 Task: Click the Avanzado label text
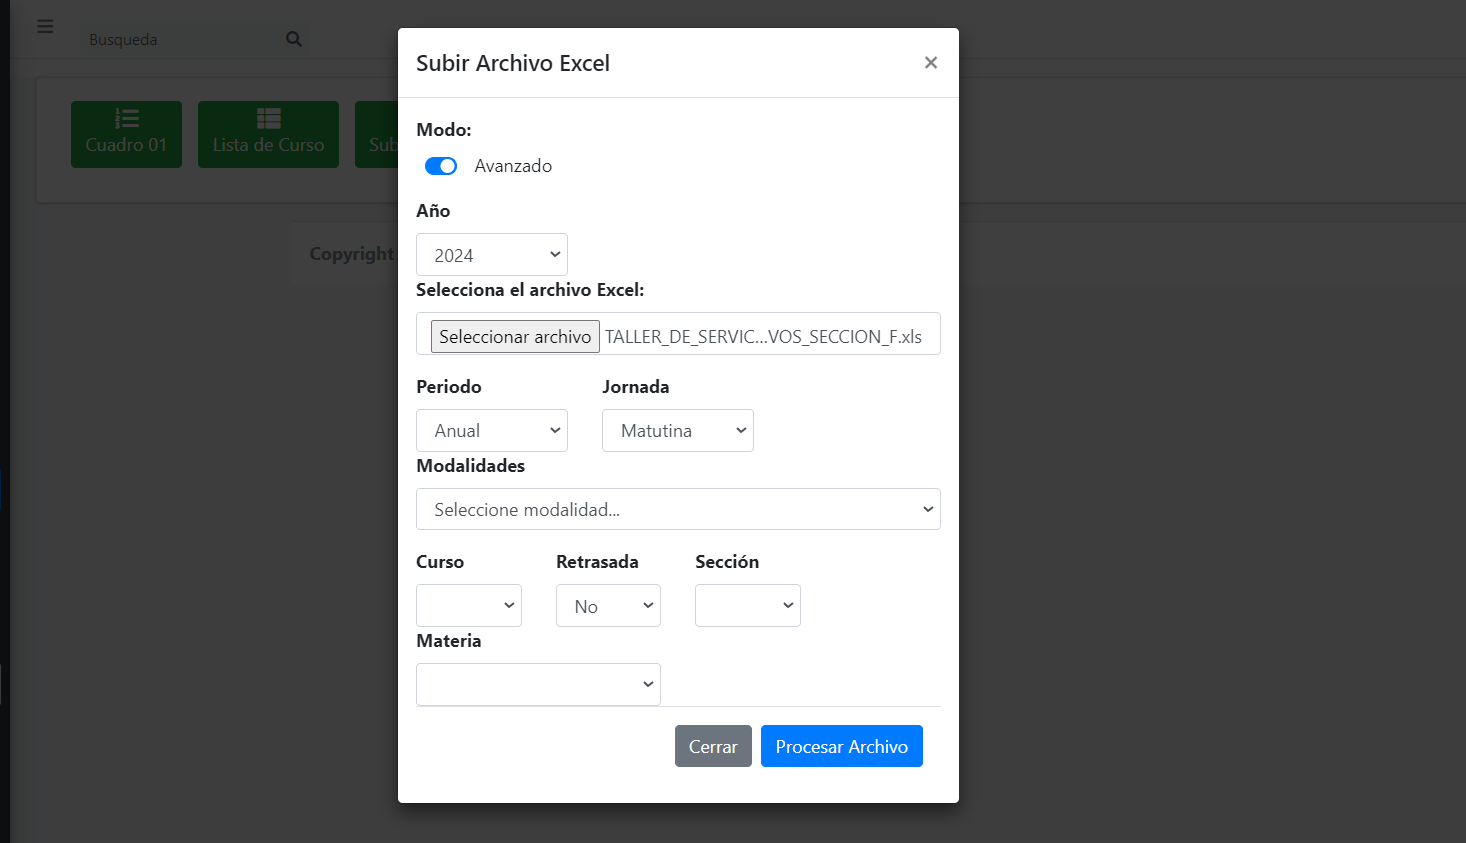[x=513, y=166]
